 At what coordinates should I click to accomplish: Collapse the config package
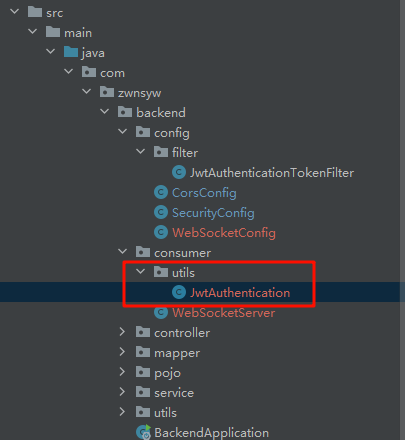(123, 132)
